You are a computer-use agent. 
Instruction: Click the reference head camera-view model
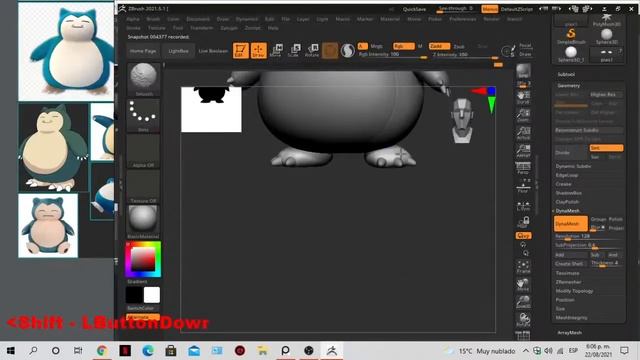click(463, 120)
